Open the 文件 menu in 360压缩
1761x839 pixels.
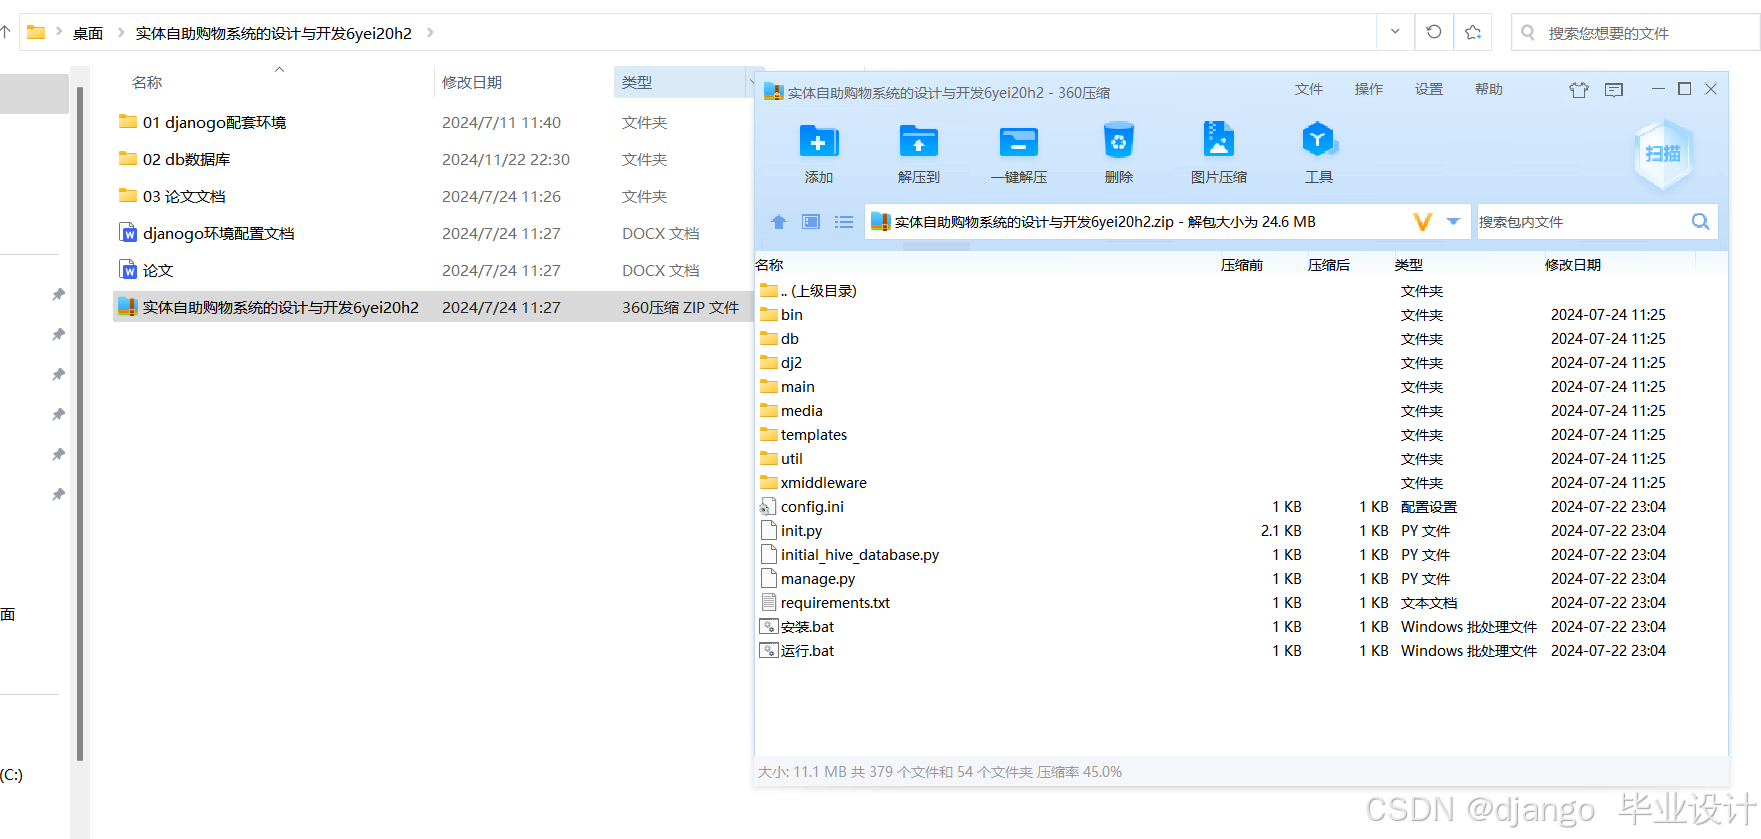(x=1309, y=89)
